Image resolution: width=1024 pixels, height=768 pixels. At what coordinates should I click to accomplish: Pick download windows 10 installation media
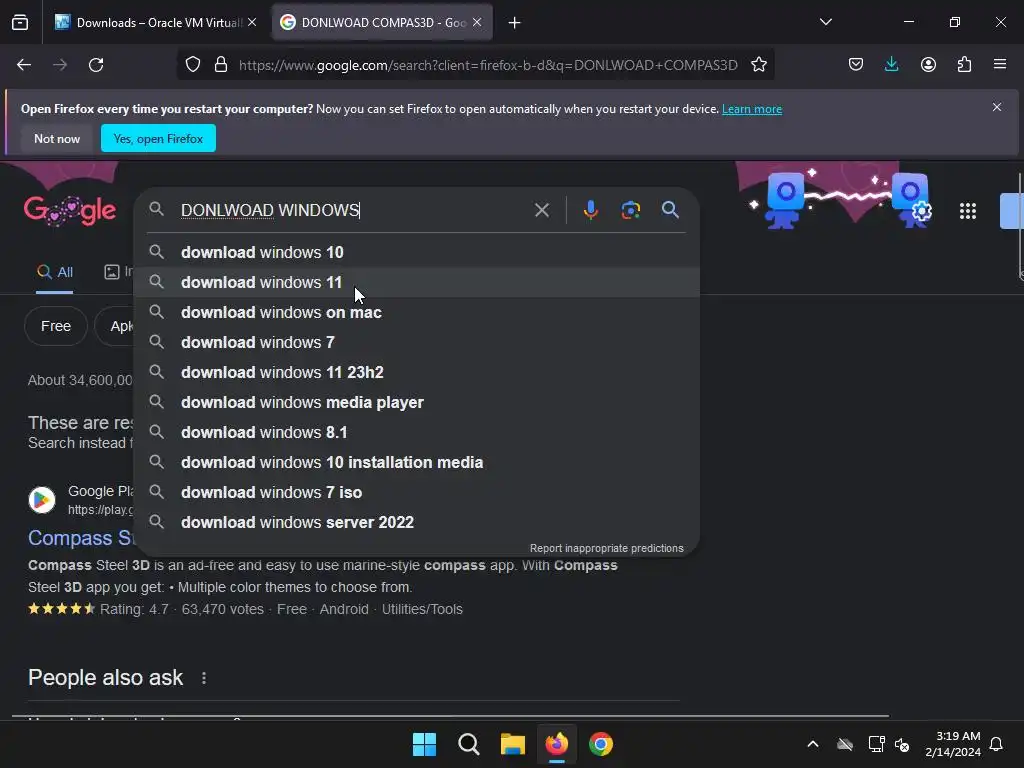click(417, 462)
